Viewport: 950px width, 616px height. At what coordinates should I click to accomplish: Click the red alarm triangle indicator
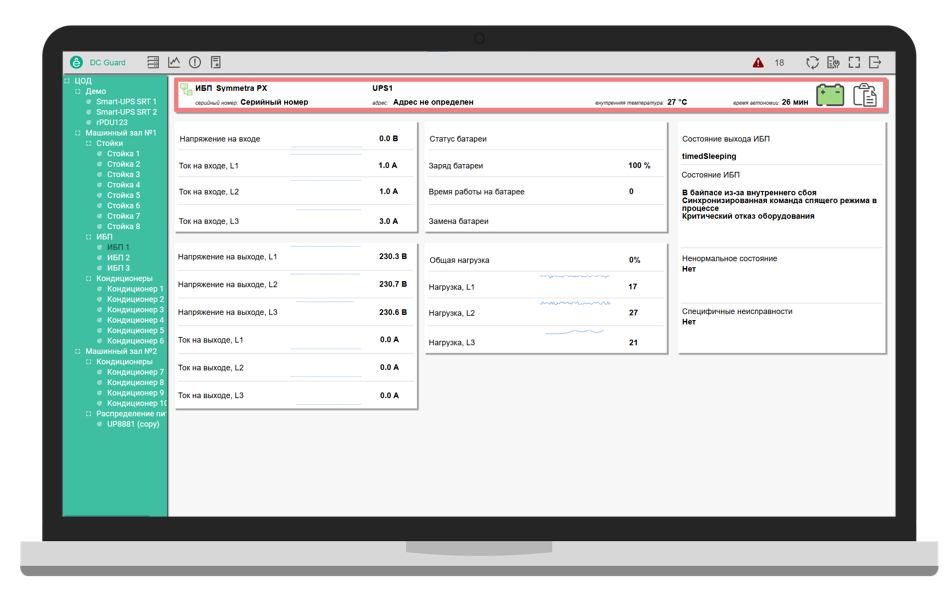[758, 62]
